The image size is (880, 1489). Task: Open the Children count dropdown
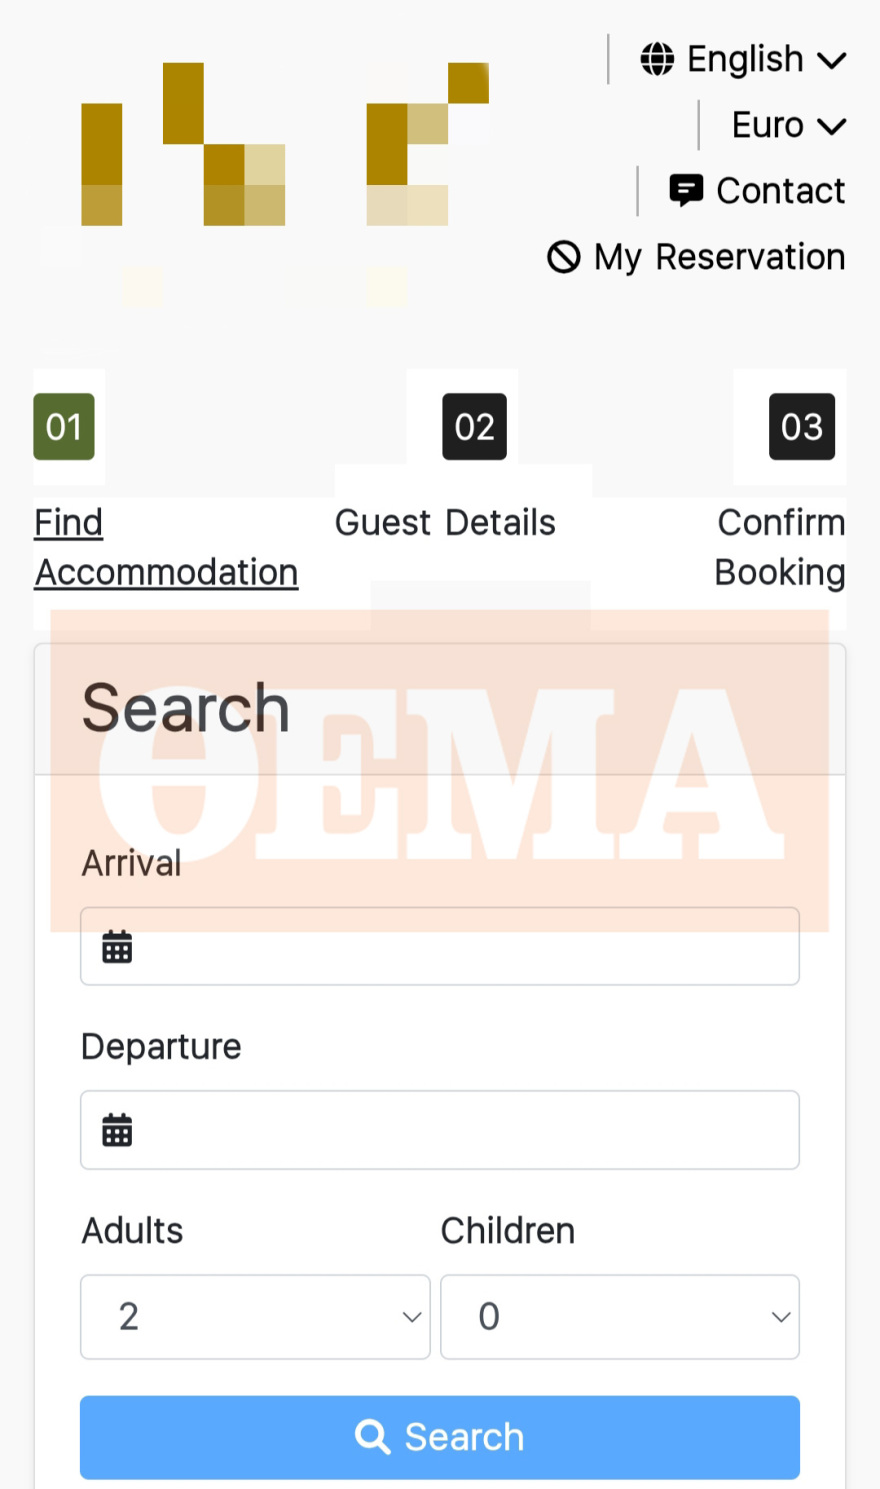coord(620,1316)
